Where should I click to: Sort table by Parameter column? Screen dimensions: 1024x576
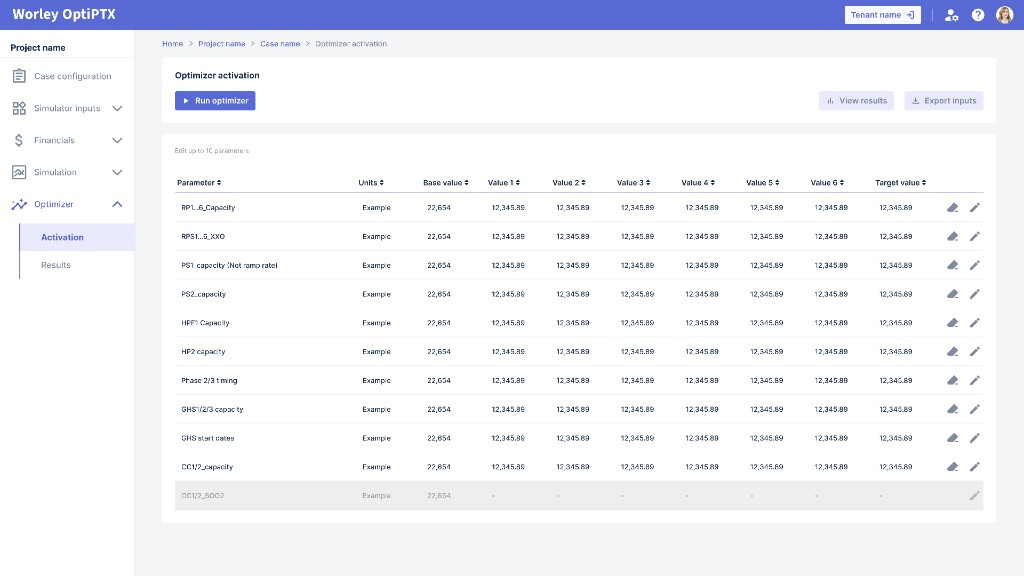199,183
